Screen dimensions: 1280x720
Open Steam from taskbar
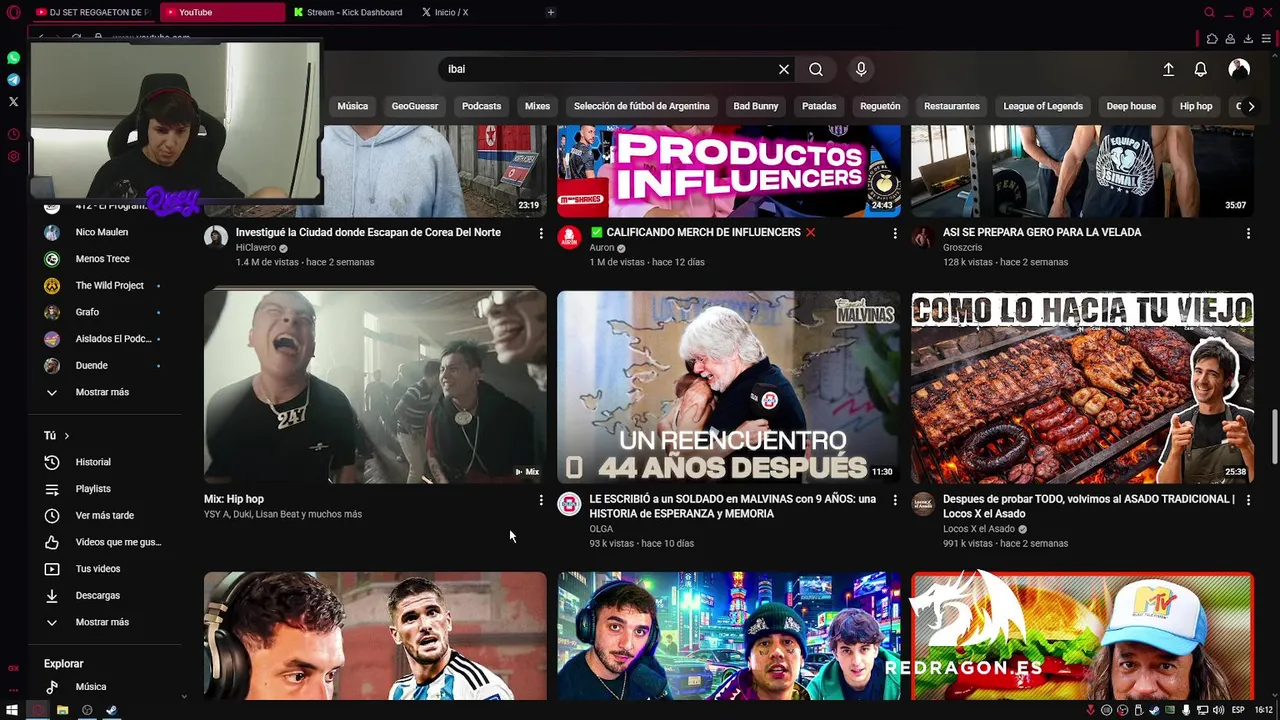(111, 710)
